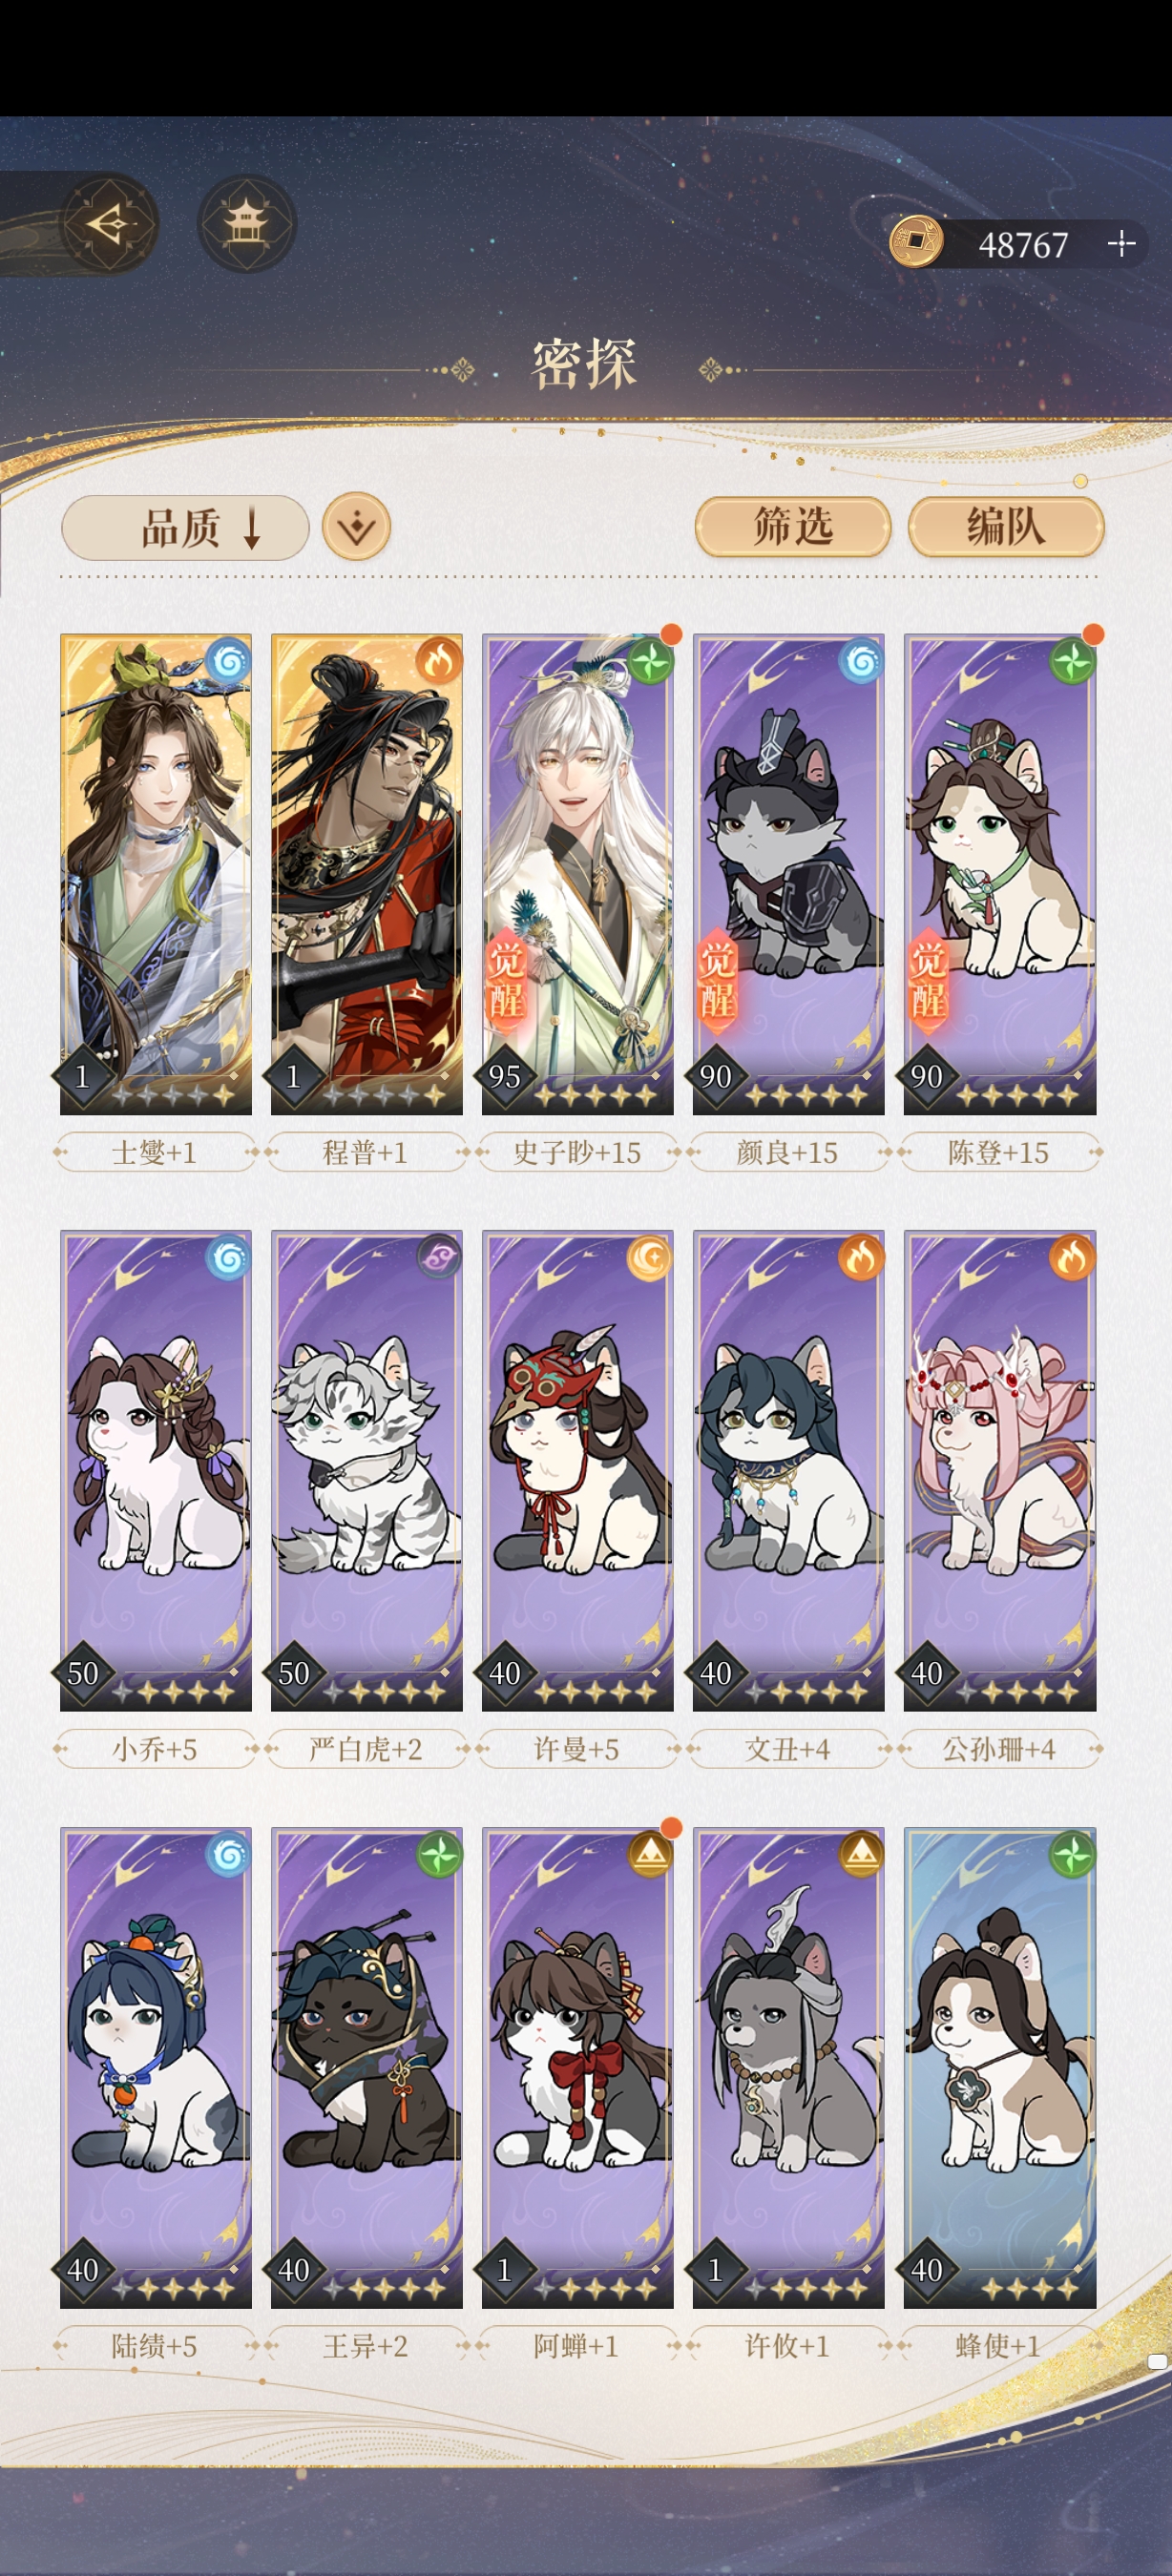Open the 品质 sort dropdown

(185, 527)
